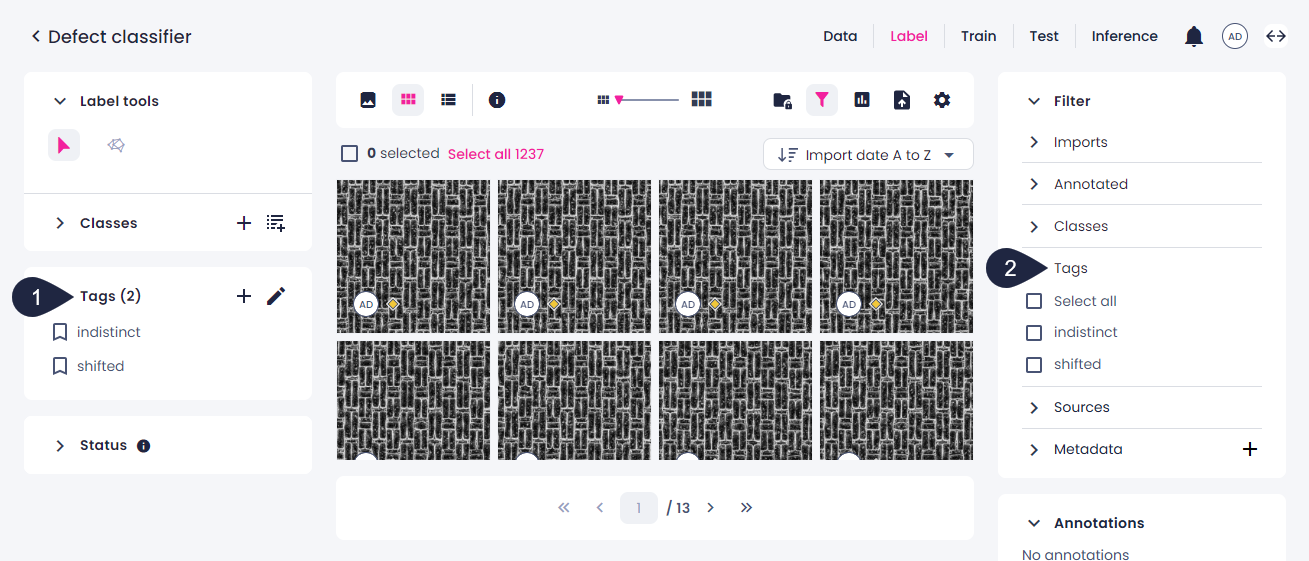Expand the Annotated filter
The height and width of the screenshot is (561, 1309).
click(x=1034, y=184)
